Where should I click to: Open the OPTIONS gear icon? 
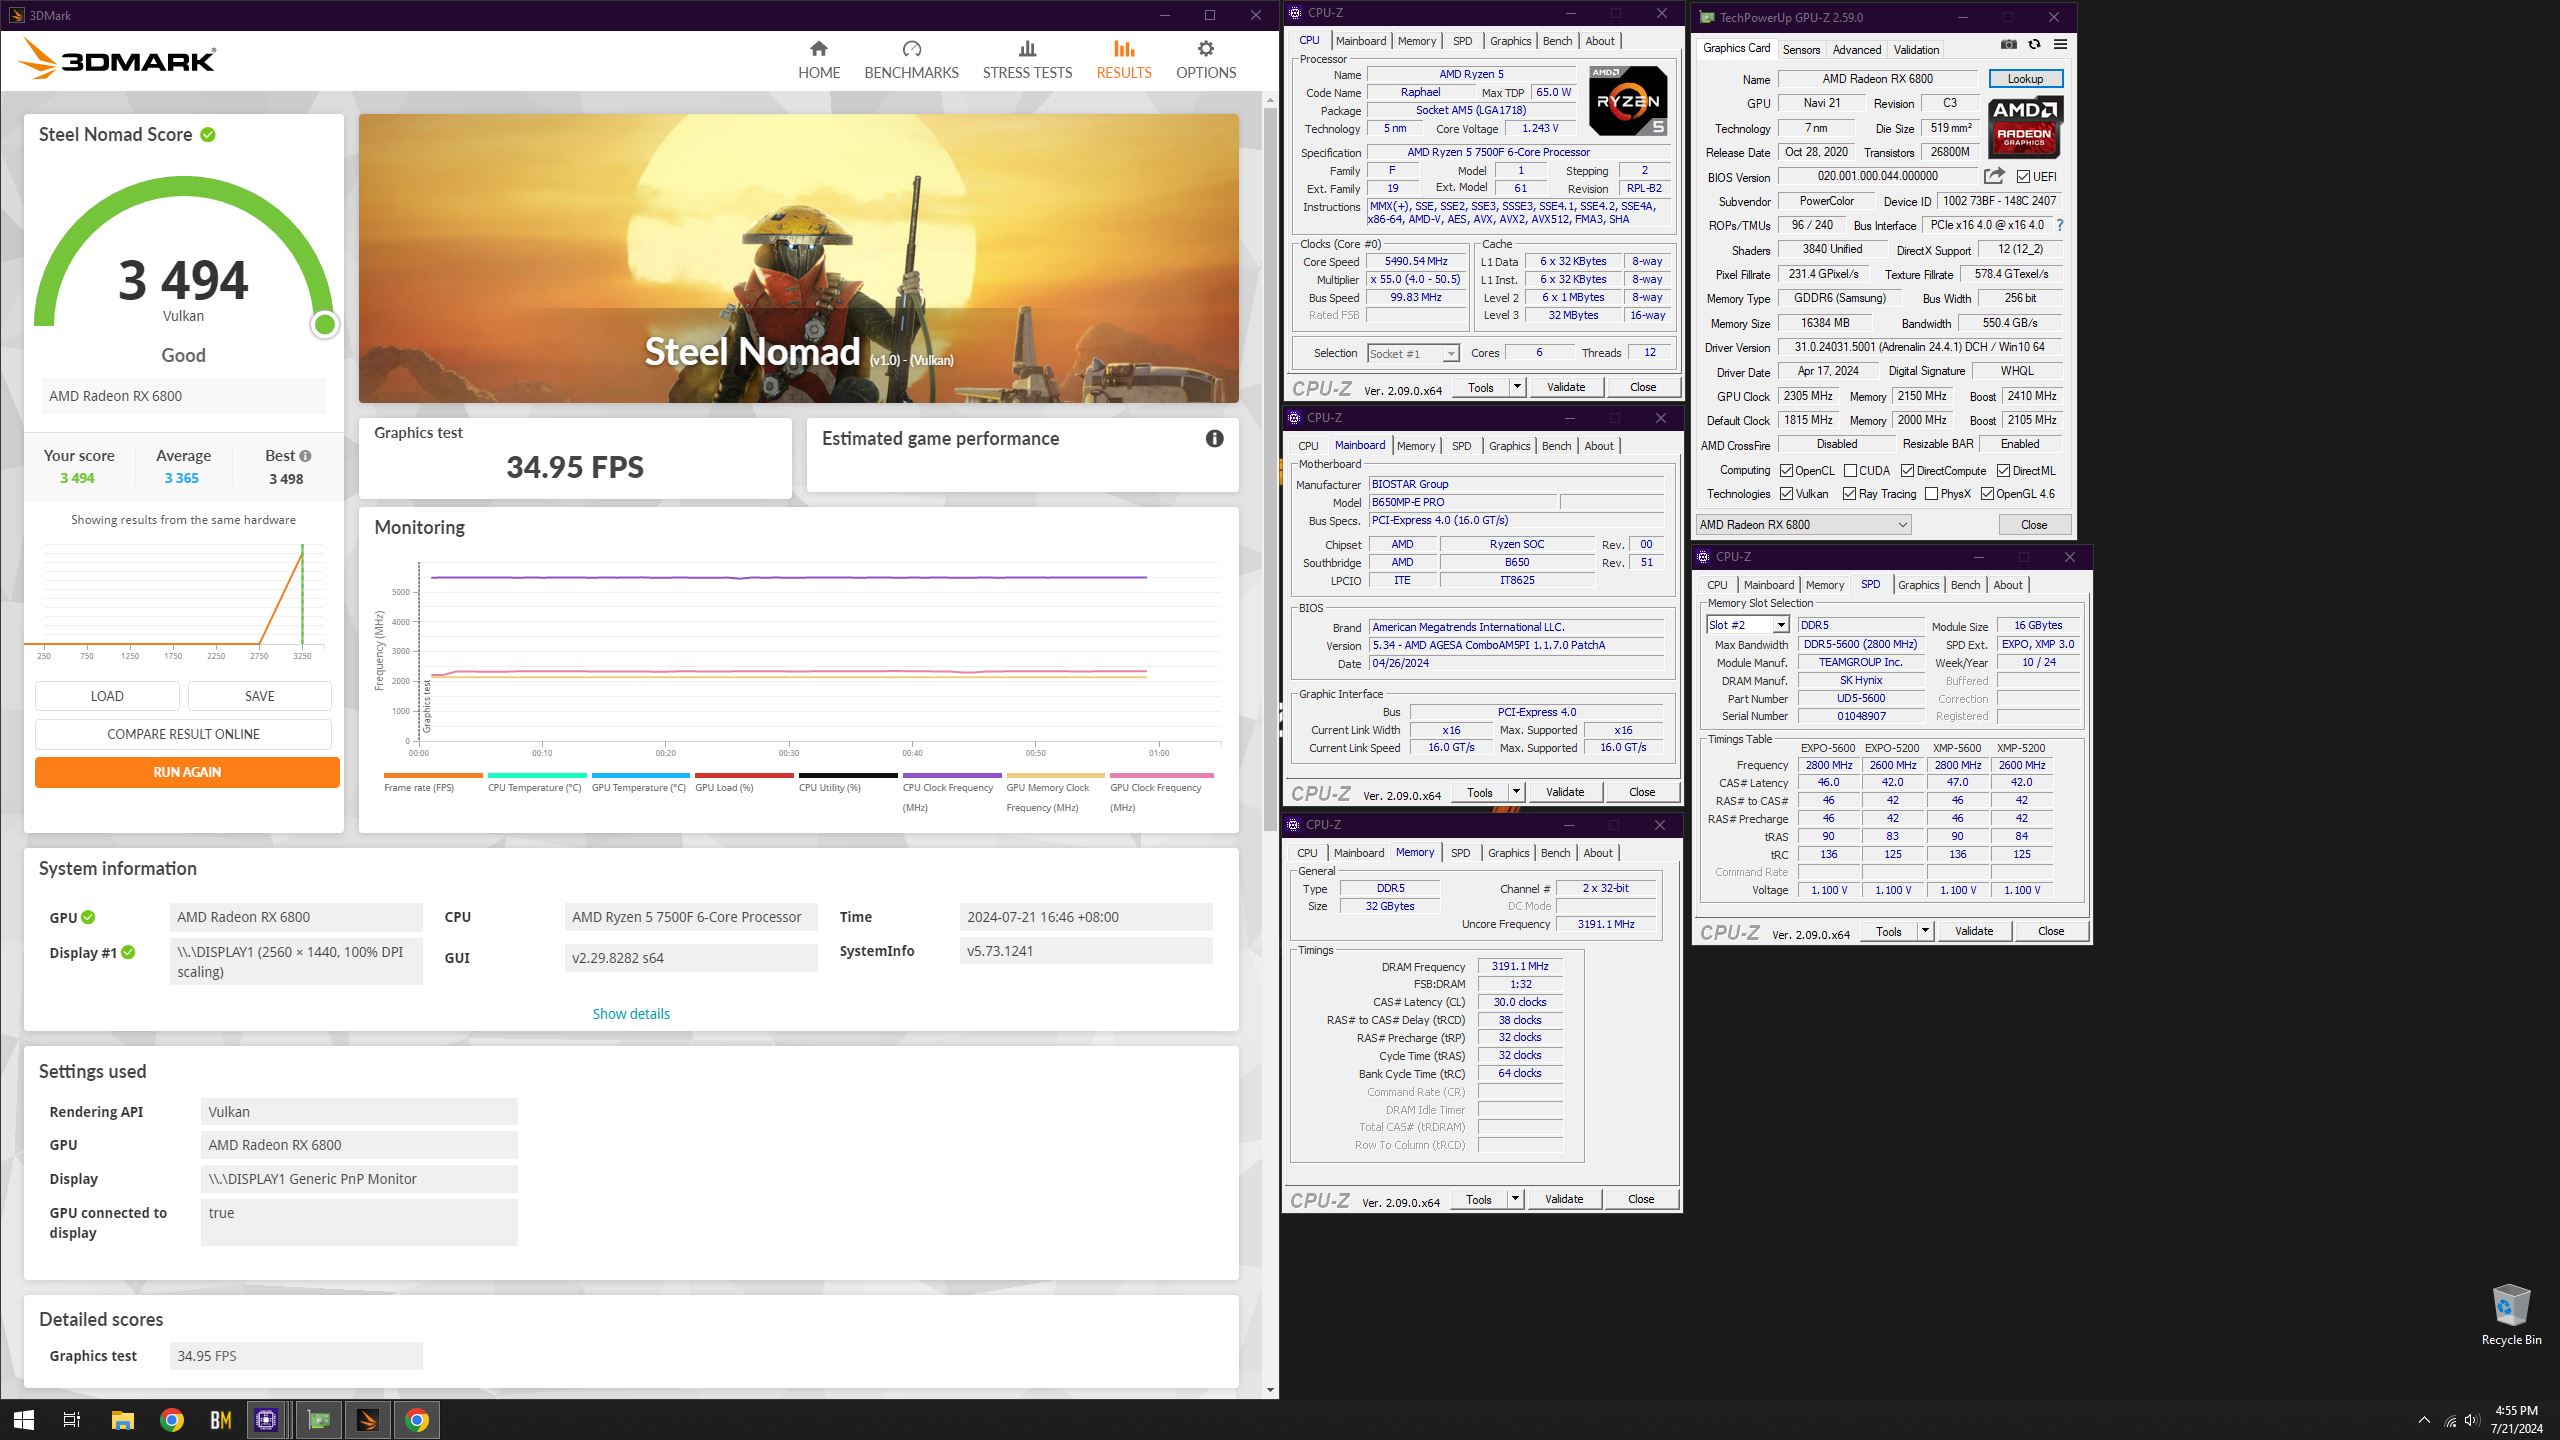click(x=1206, y=49)
